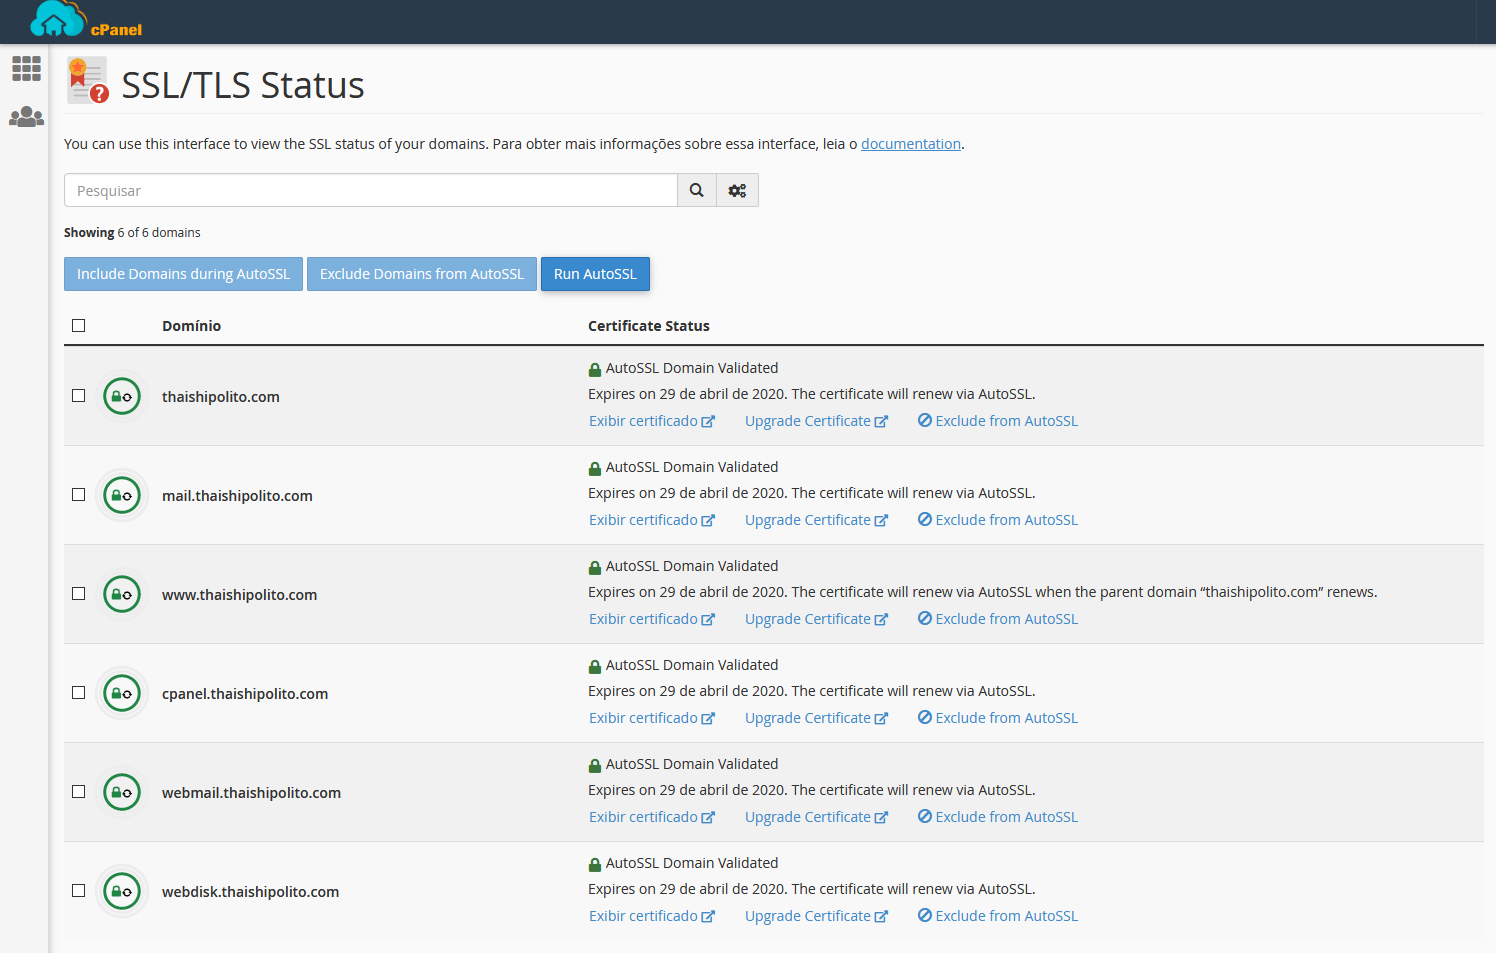Click Upgrade Certificate for webmail.thaishipolito.com
The image size is (1496, 953).
coord(815,817)
